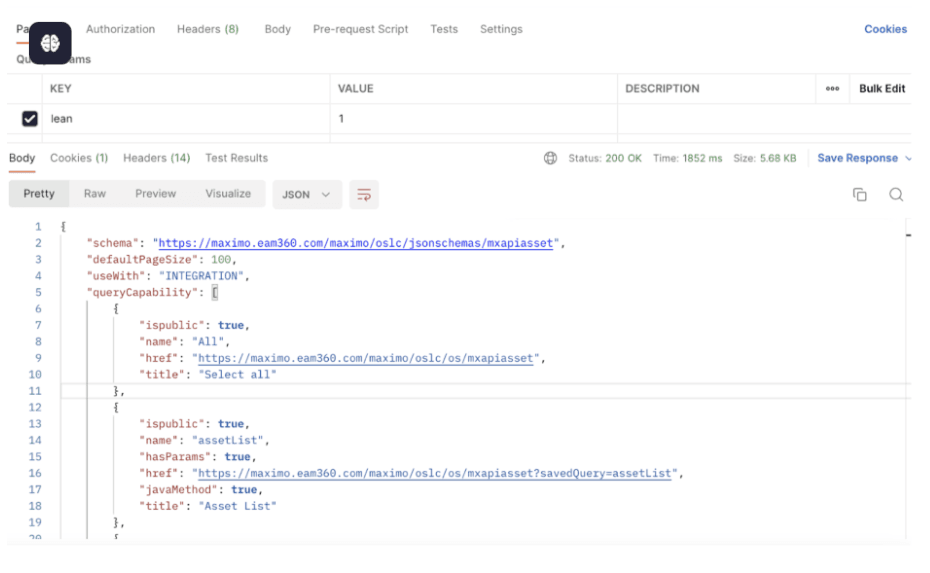Click the lean row description field
The height and width of the screenshot is (573, 930).
click(x=764, y=119)
